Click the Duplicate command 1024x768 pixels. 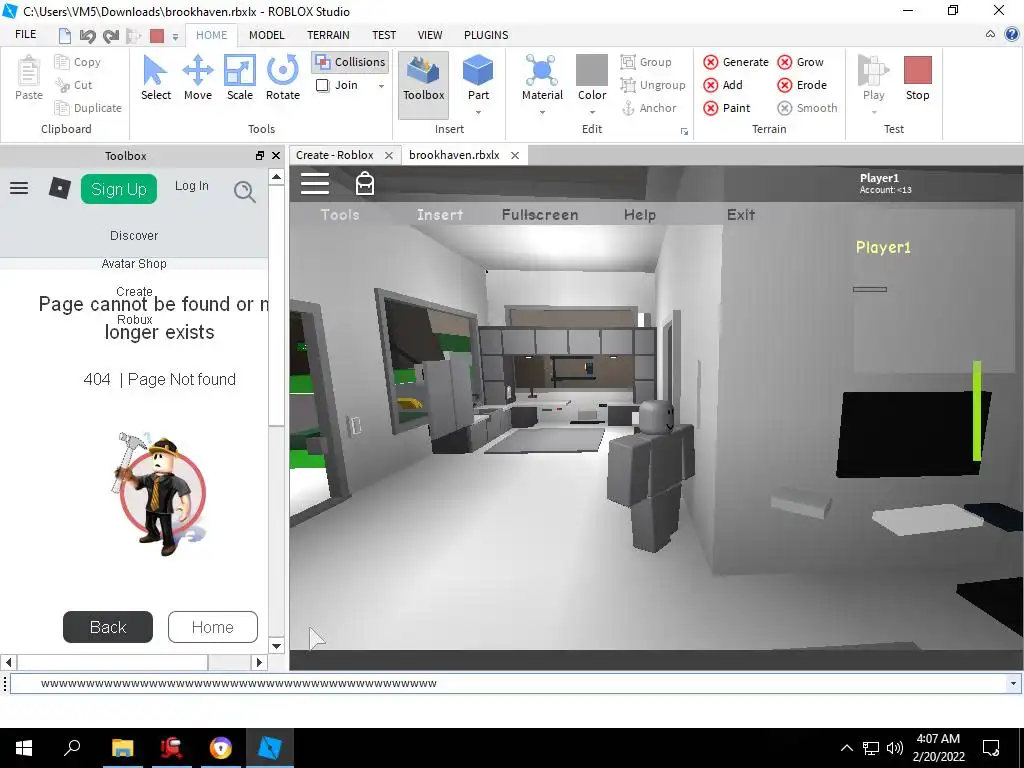point(88,108)
